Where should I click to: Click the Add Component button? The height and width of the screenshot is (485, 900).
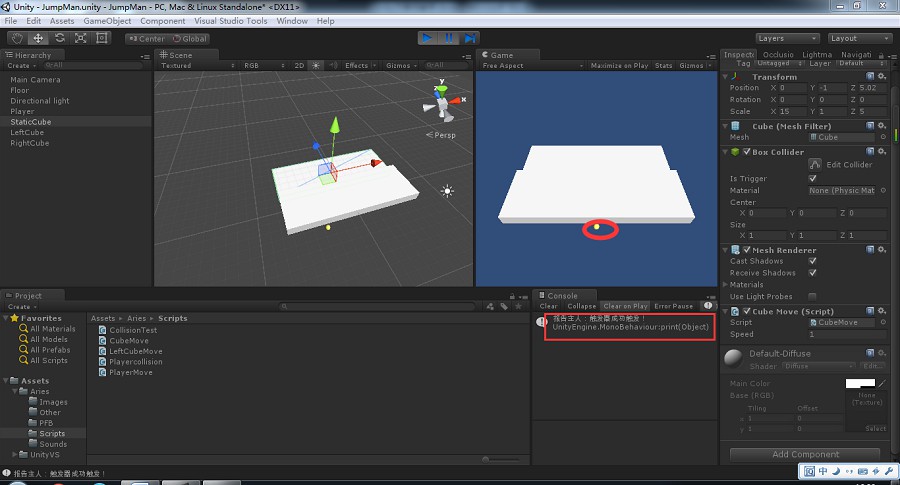pyautogui.click(x=805, y=454)
